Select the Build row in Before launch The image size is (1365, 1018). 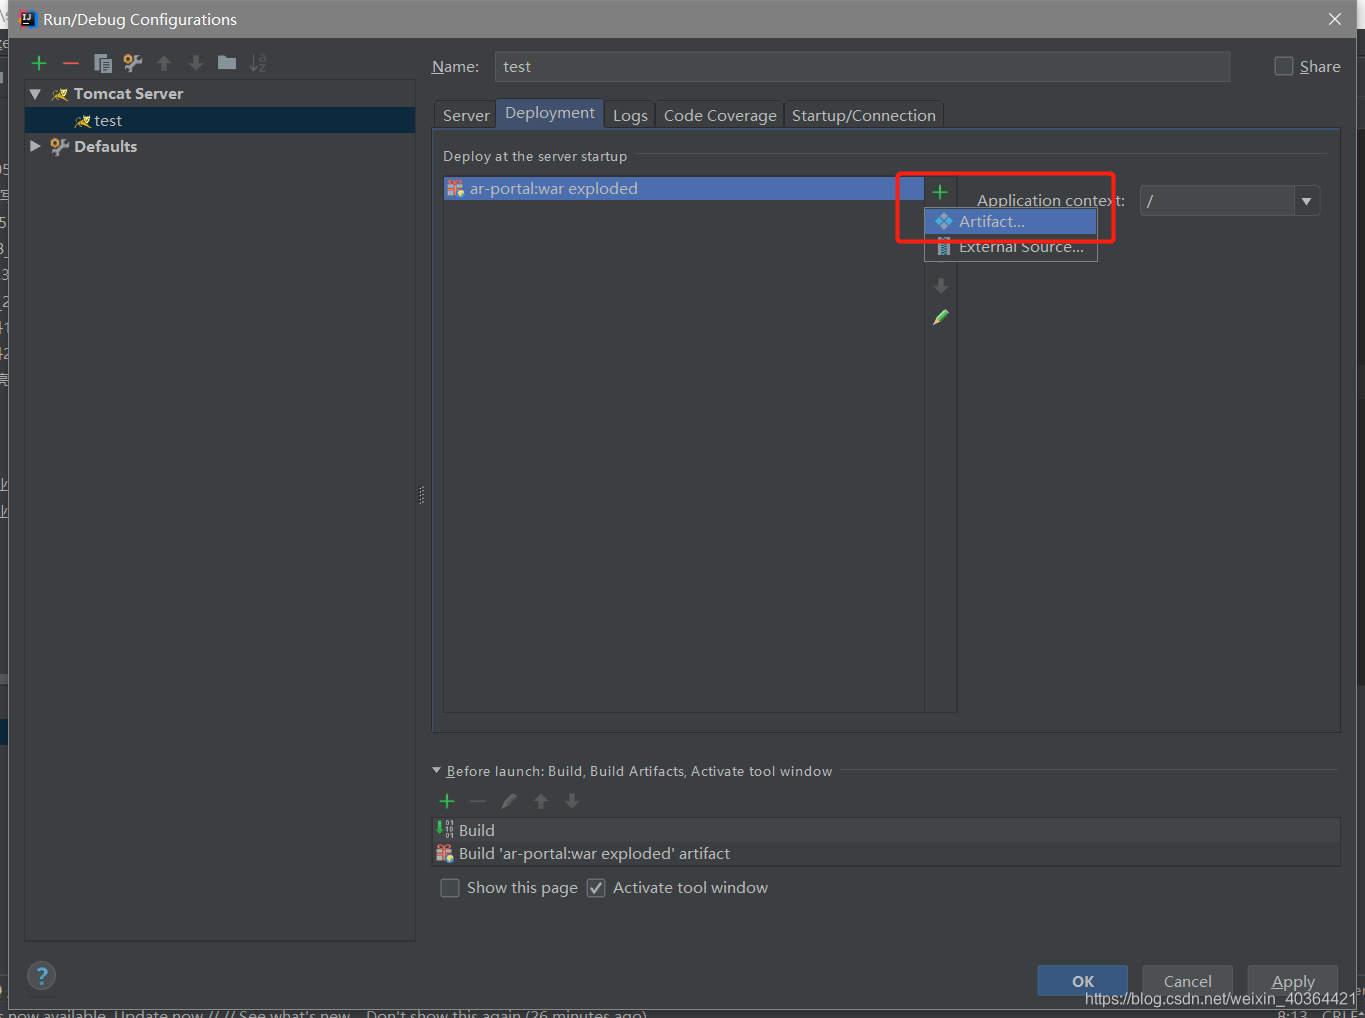pyautogui.click(x=886, y=830)
